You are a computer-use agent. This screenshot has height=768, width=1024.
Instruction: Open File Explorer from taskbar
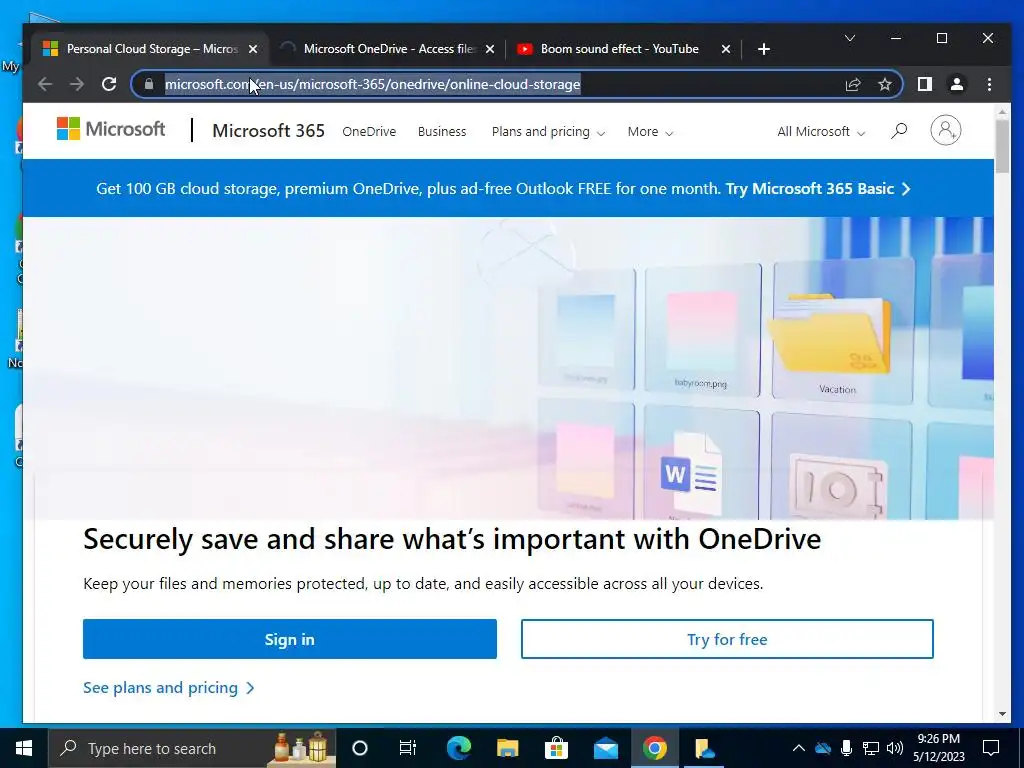click(507, 748)
